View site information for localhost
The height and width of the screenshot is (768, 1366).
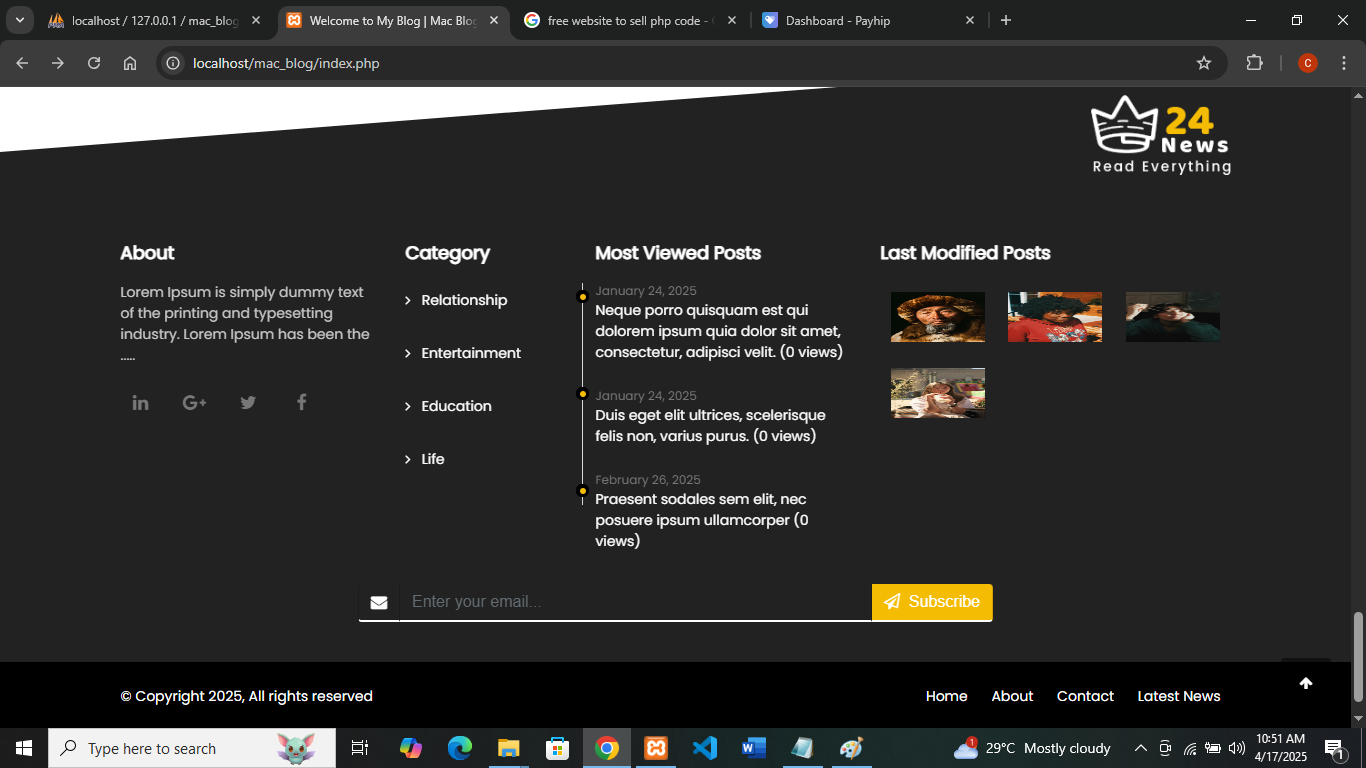(173, 63)
